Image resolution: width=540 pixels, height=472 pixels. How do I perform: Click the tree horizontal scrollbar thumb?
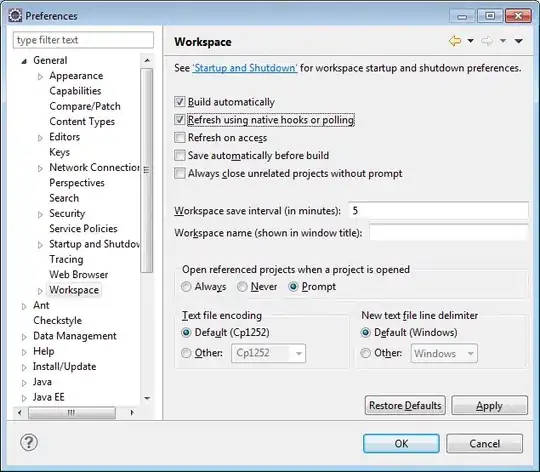[x=72, y=412]
